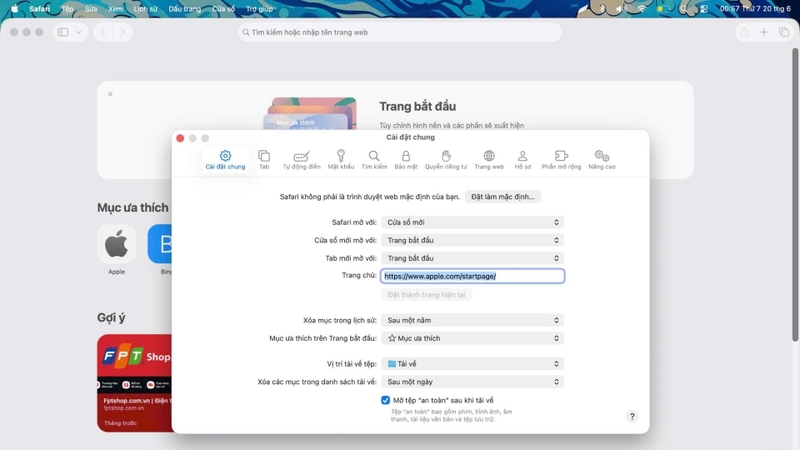Expand Tab mới mở với dropdown

472,258
